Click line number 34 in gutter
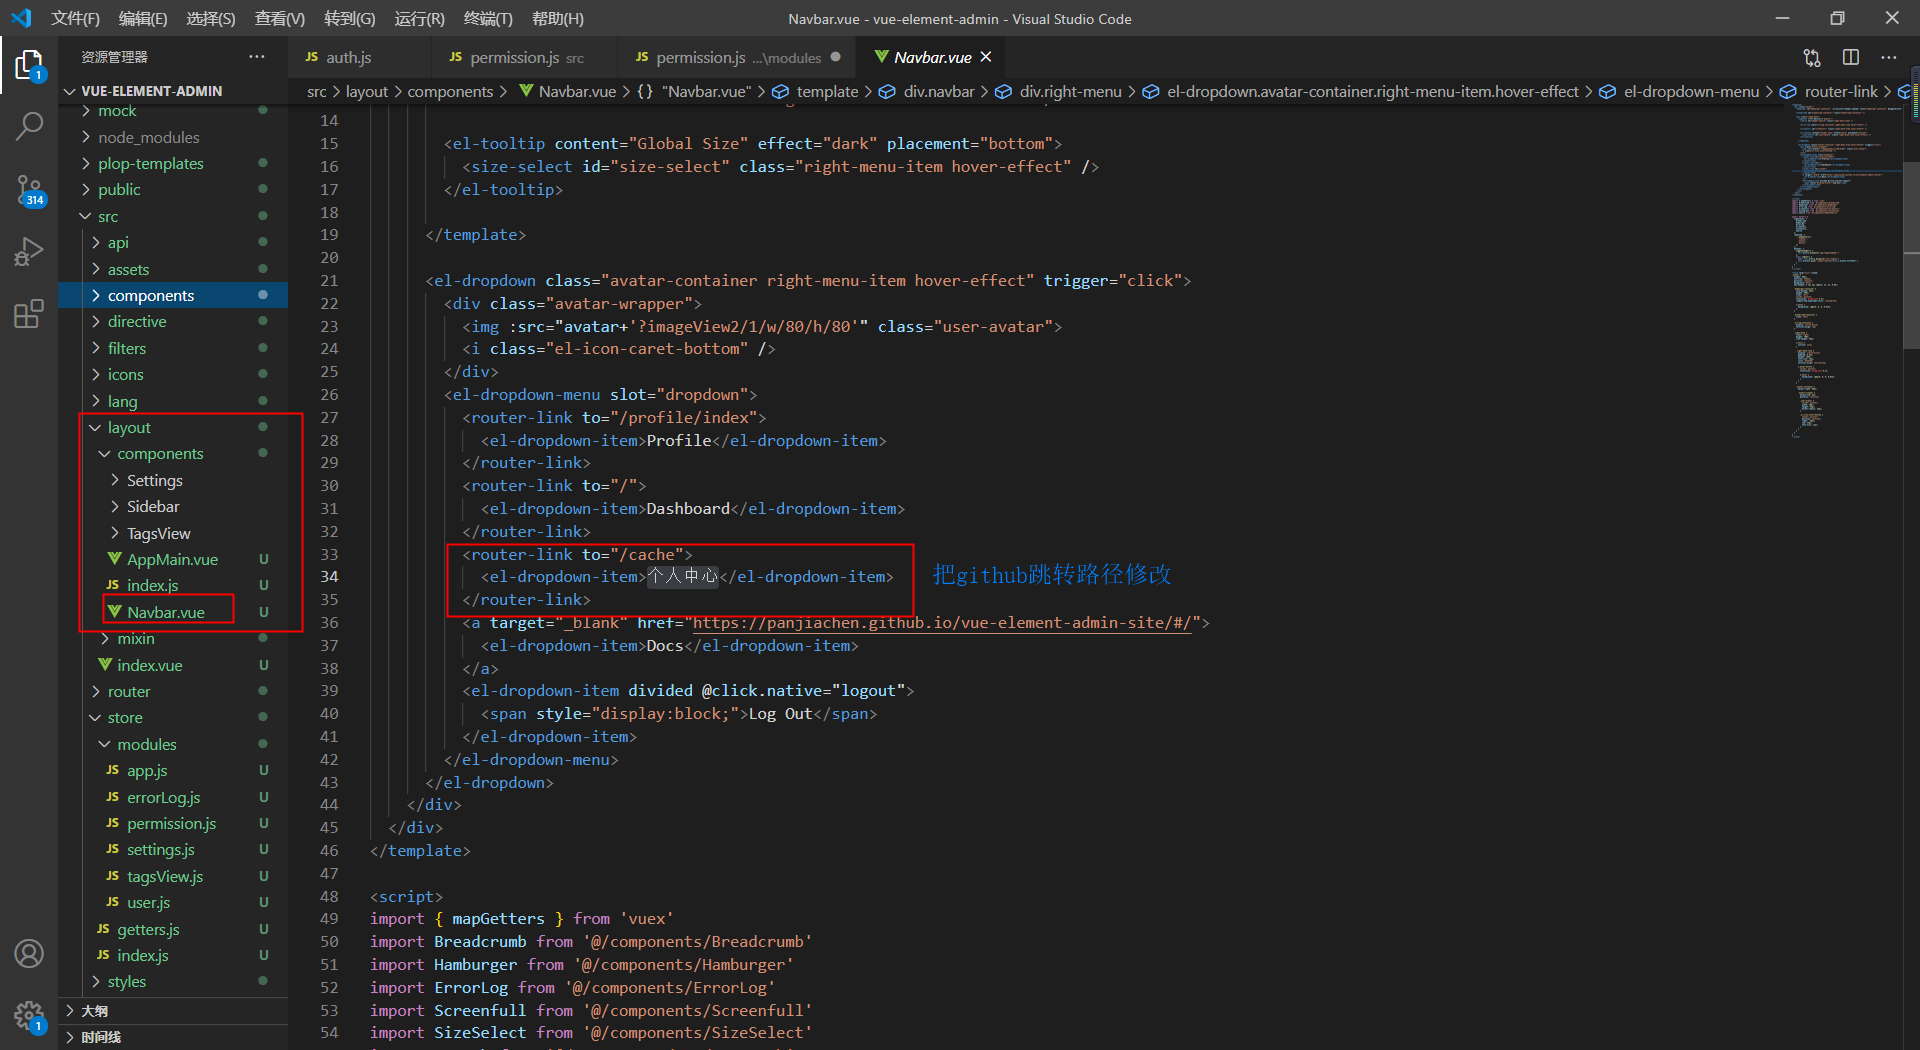 coord(329,576)
